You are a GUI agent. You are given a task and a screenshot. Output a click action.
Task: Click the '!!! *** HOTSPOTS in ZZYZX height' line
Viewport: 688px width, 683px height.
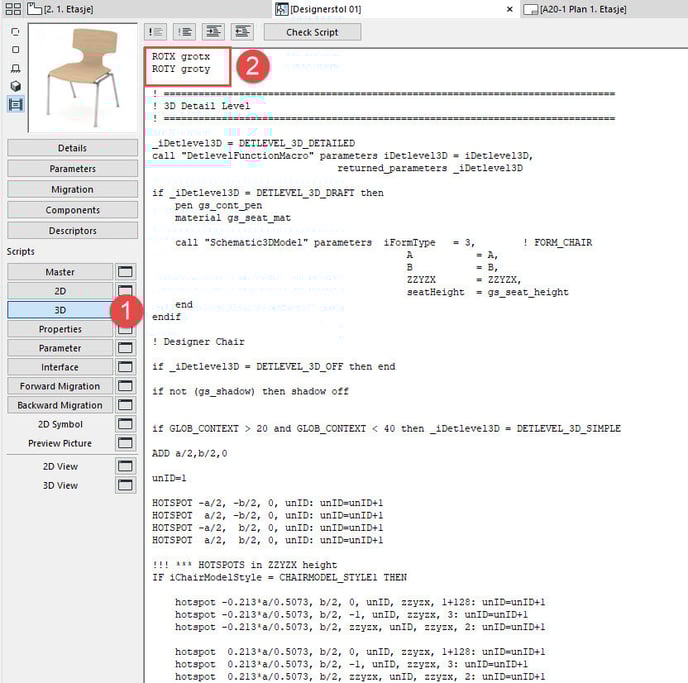point(244,565)
